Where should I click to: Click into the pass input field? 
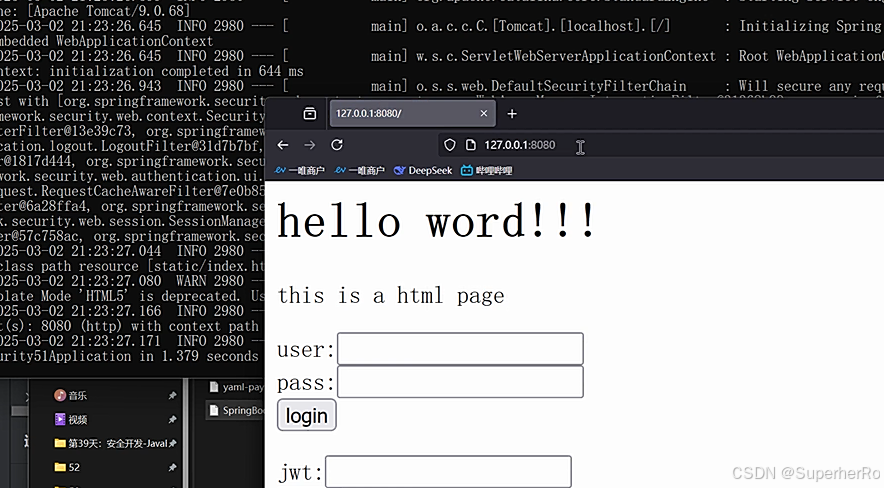[x=460, y=381]
